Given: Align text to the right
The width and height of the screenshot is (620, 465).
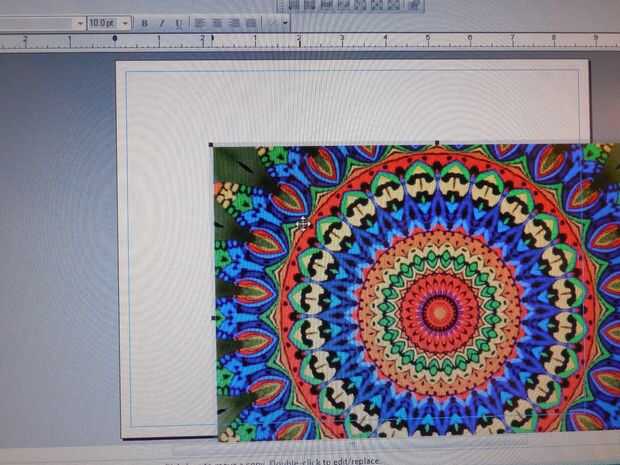Looking at the screenshot, I should 234,23.
